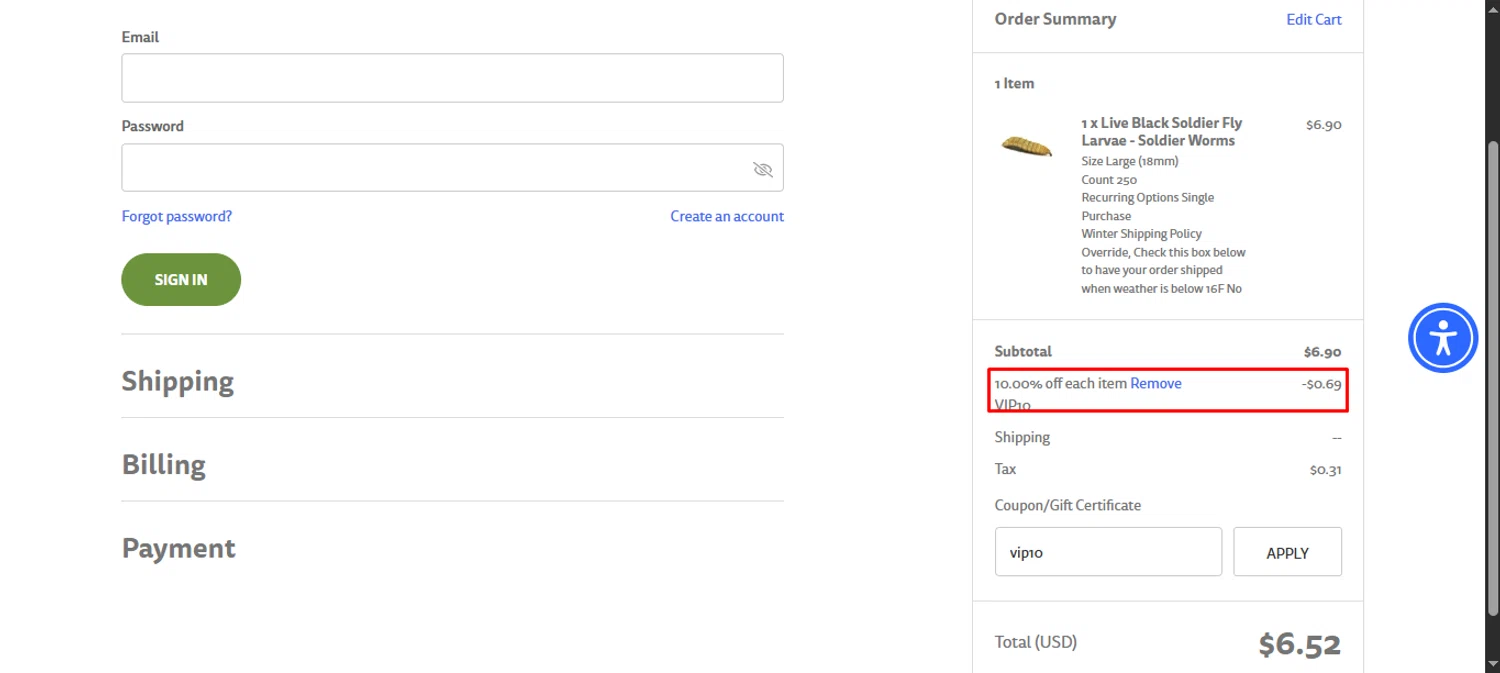
Task: Click the Order Summary heading
Action: tap(1055, 19)
